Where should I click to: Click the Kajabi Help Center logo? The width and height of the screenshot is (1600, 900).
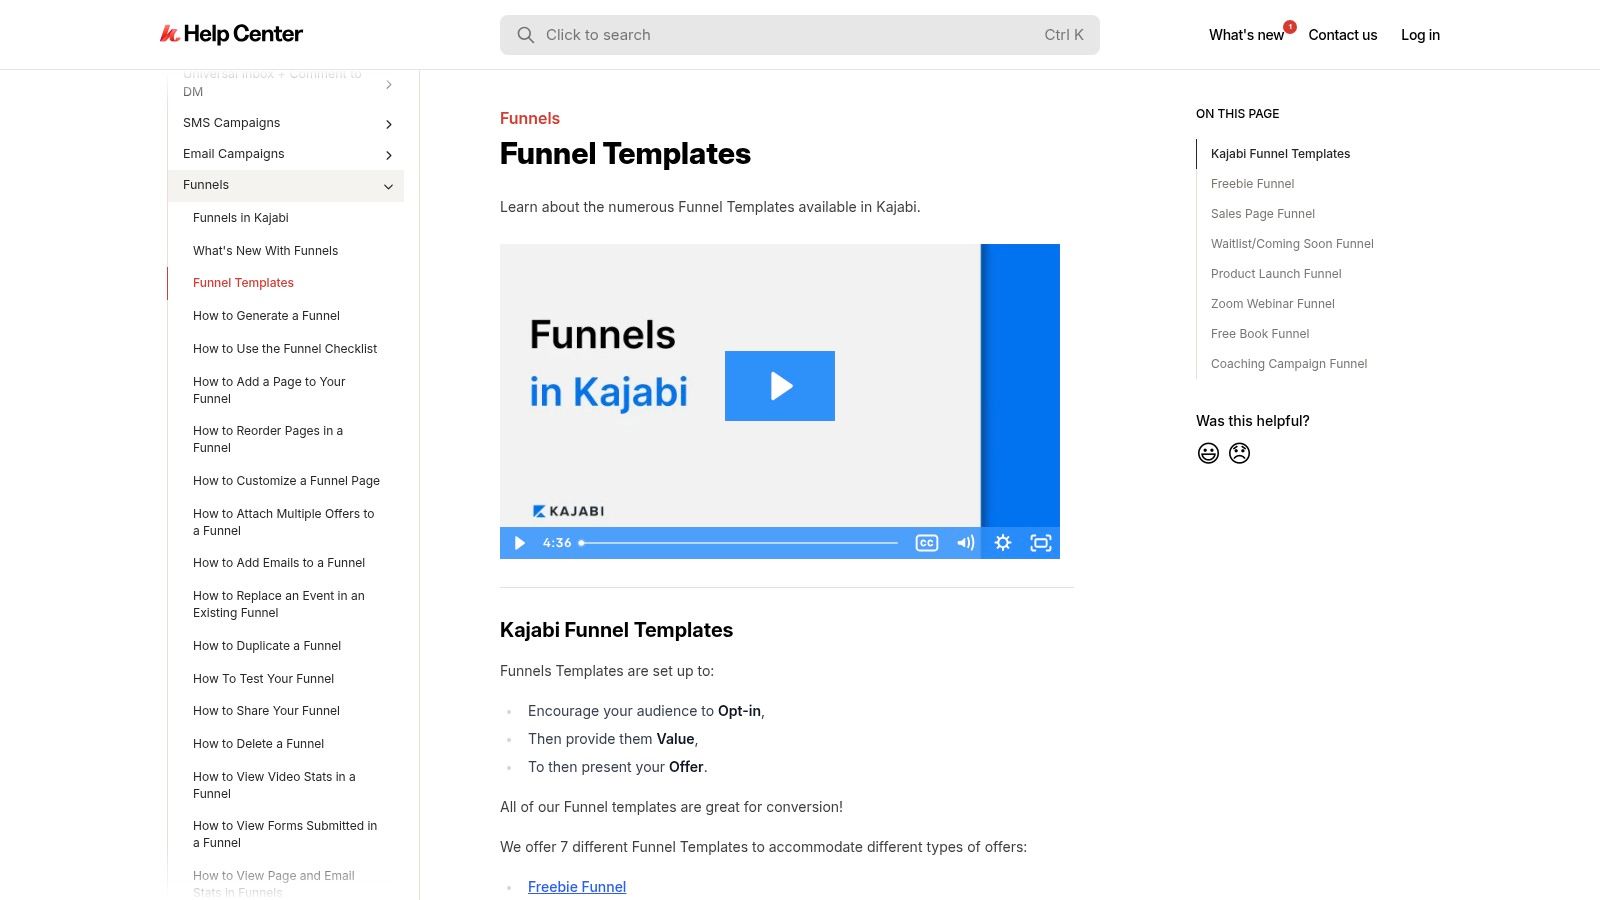click(230, 33)
